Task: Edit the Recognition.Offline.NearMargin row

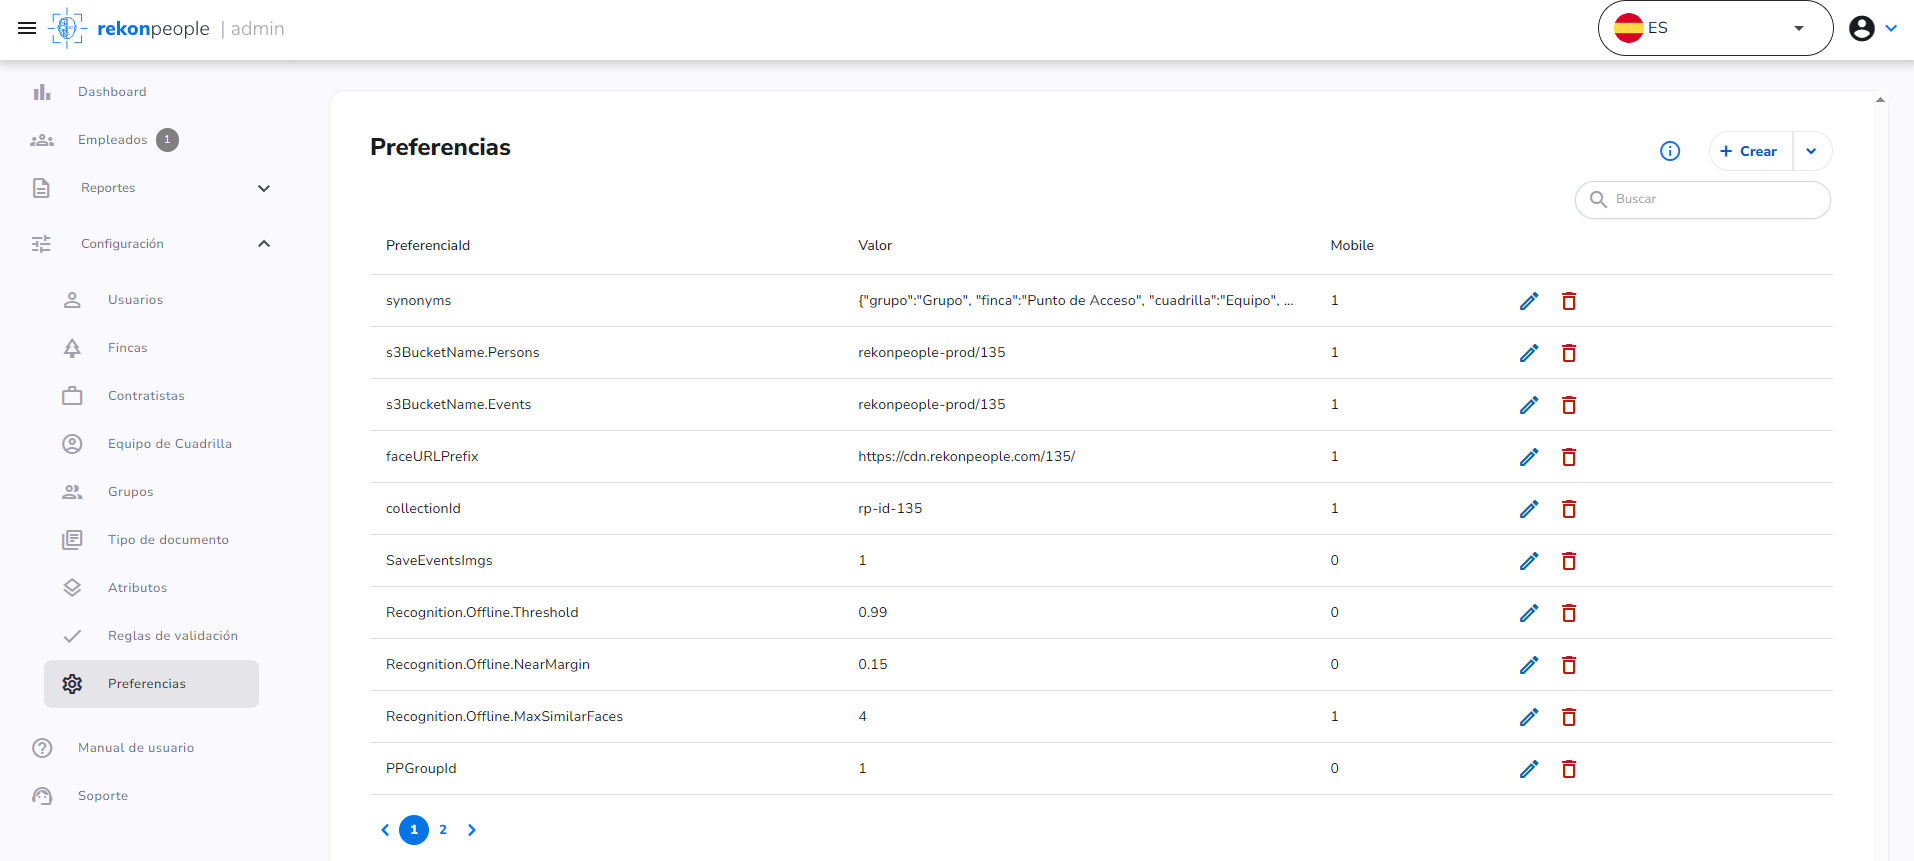Action: point(1529,665)
